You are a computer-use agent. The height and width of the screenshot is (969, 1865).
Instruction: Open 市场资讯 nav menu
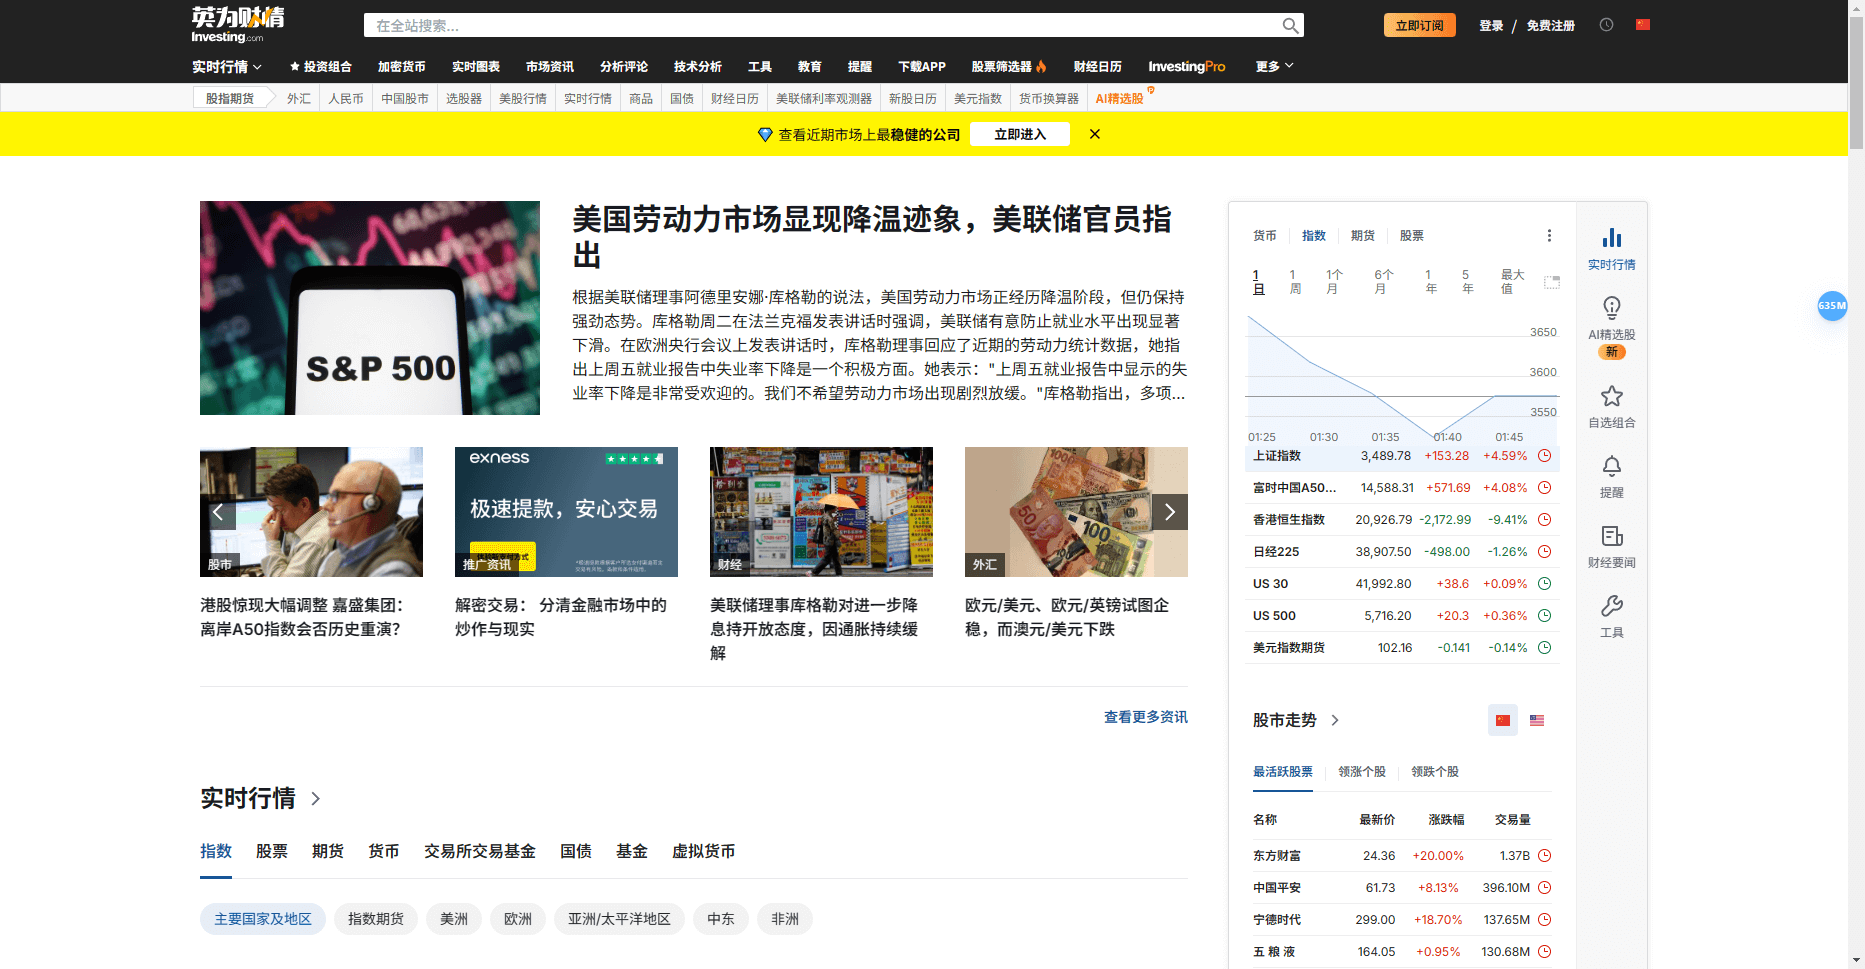[x=550, y=67]
